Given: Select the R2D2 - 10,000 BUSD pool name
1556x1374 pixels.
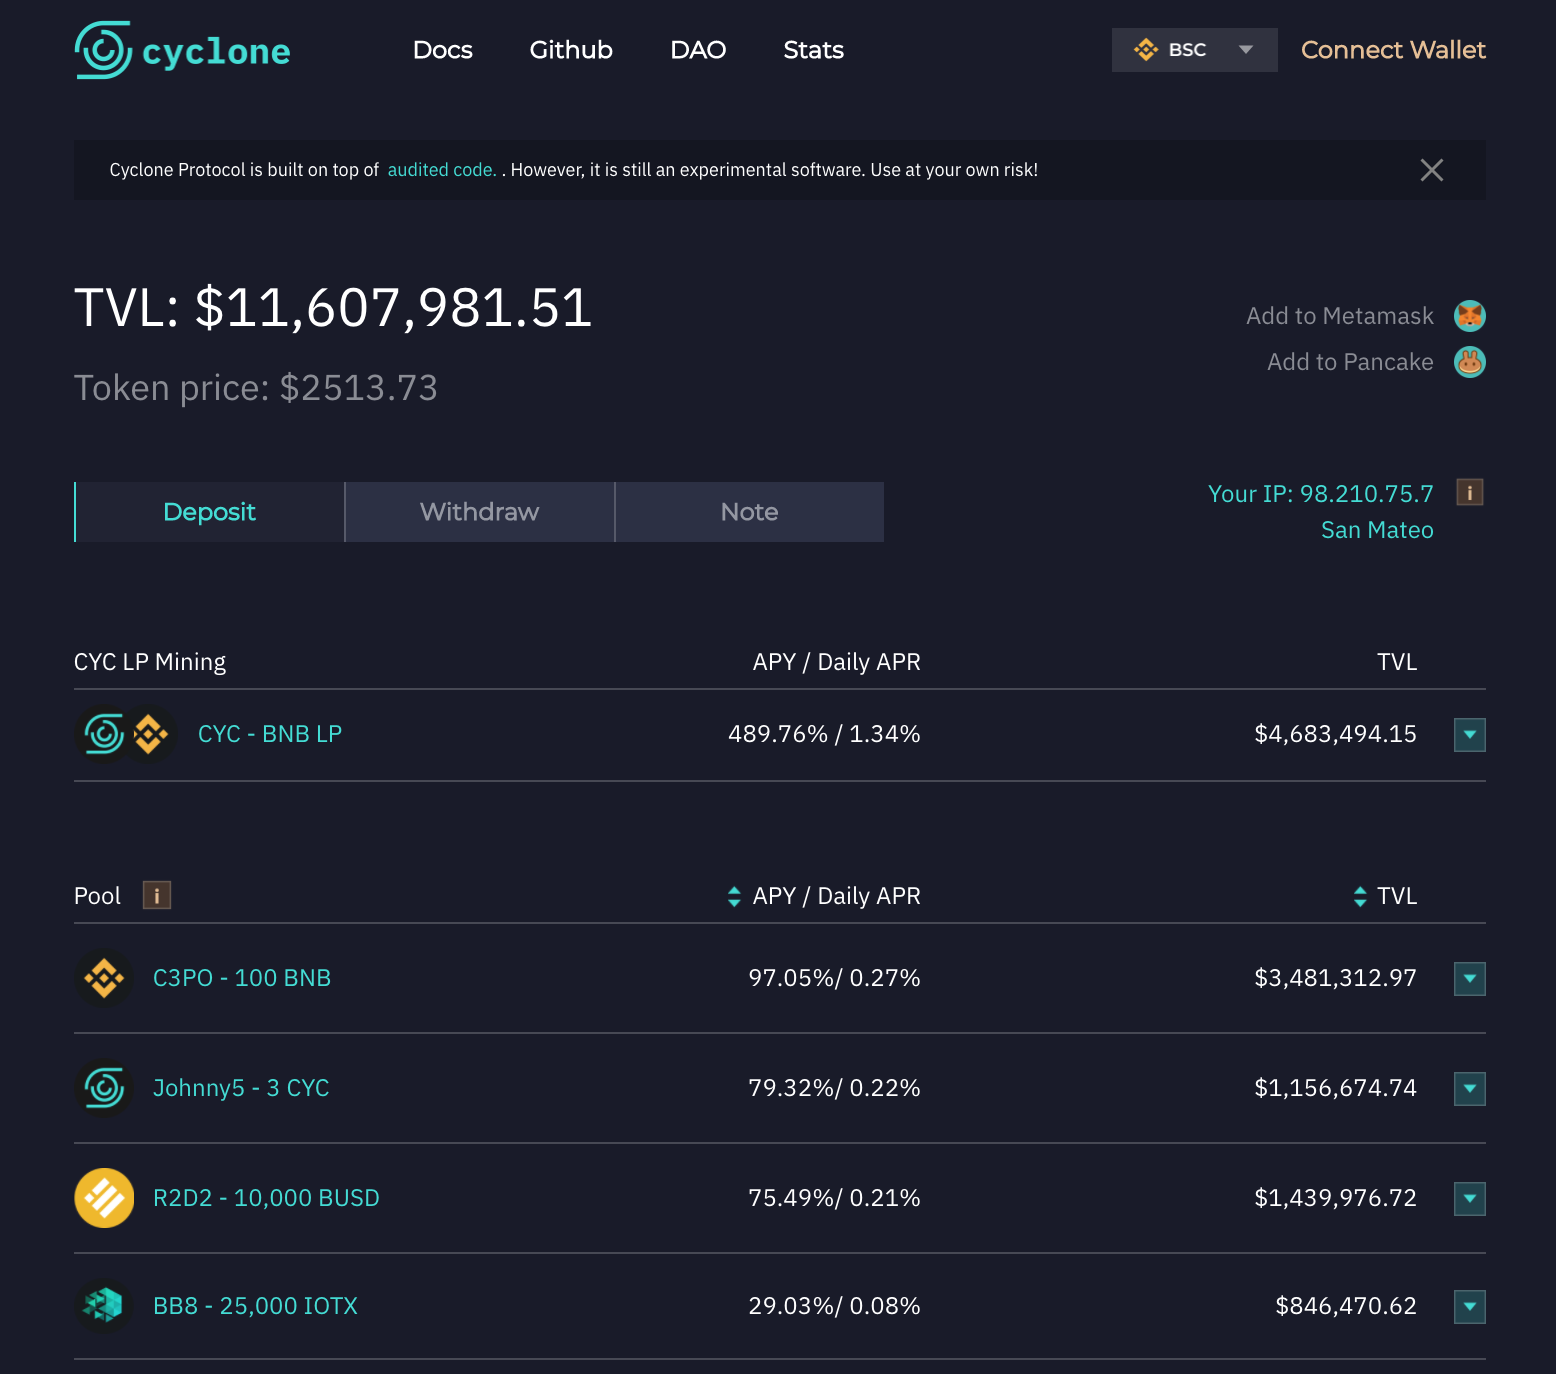Looking at the screenshot, I should point(266,1198).
